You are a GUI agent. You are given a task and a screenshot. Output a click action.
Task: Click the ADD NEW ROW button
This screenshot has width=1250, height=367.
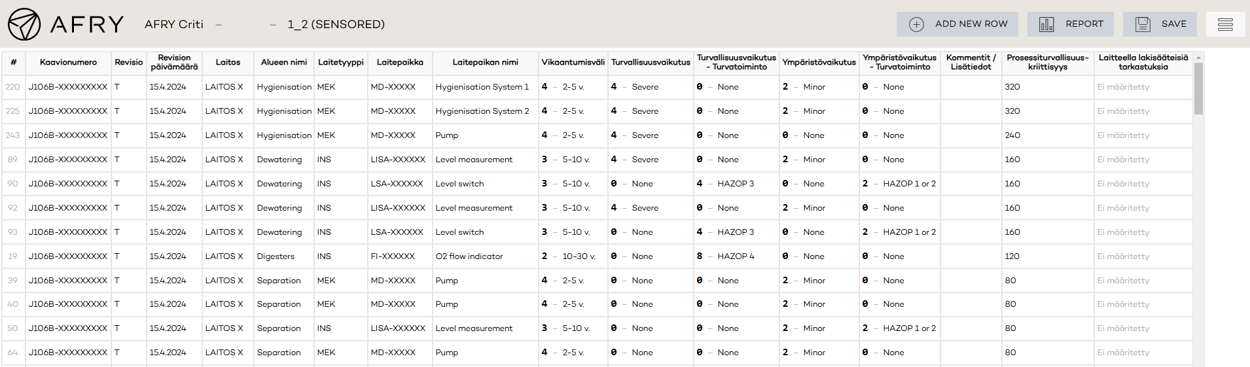tap(957, 24)
